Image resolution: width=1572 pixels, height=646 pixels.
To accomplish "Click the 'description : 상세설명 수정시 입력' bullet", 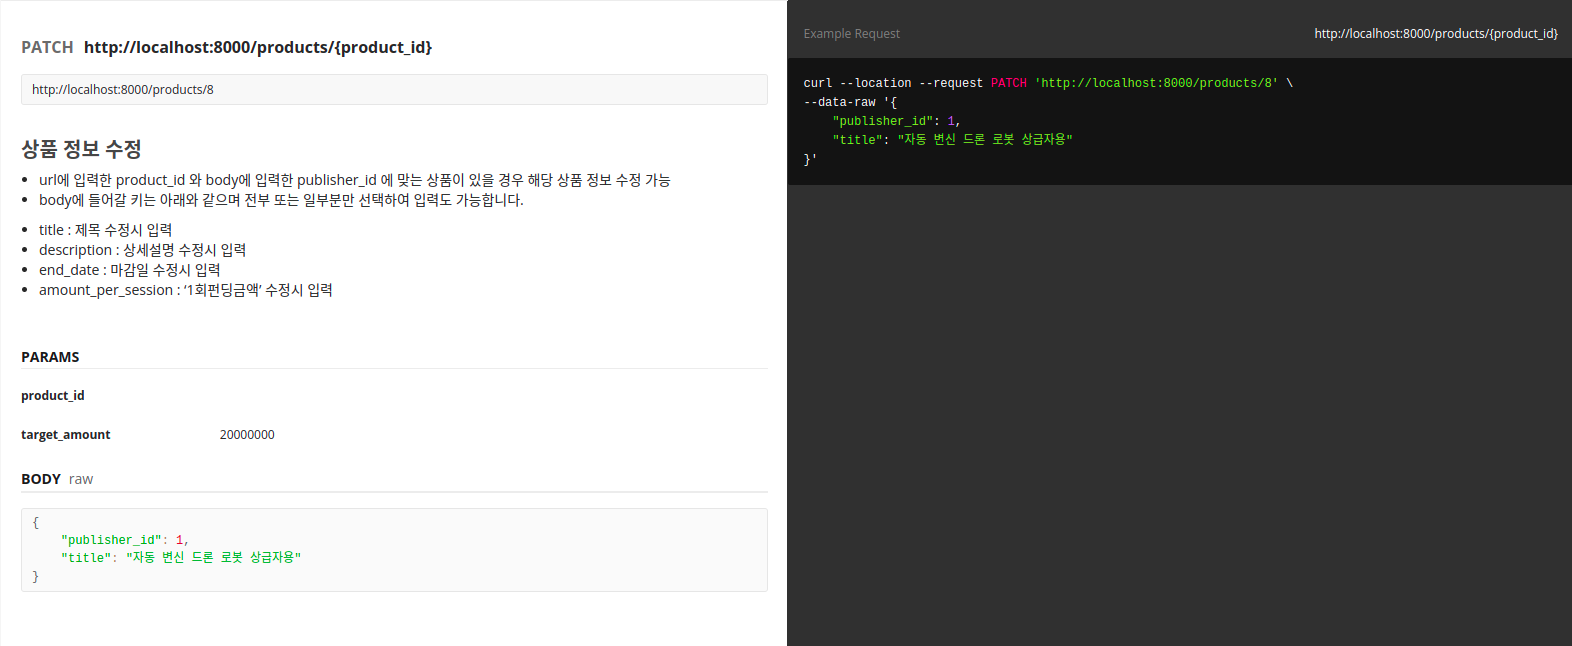I will 142,250.
